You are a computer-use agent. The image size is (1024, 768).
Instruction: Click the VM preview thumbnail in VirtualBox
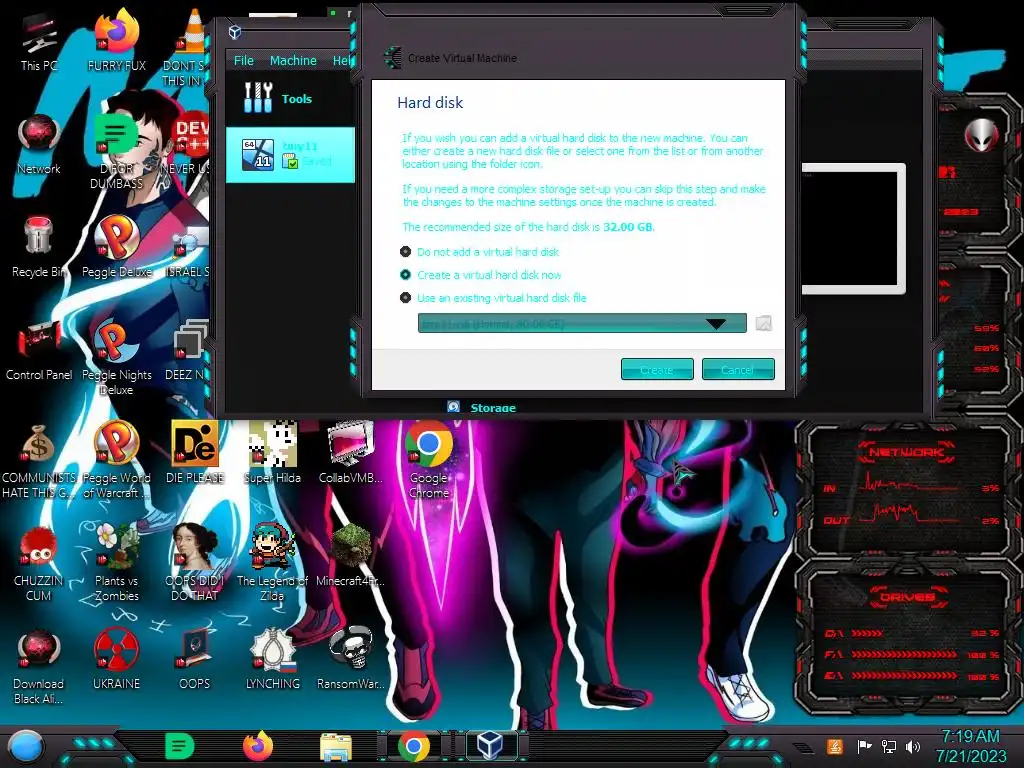[853, 229]
